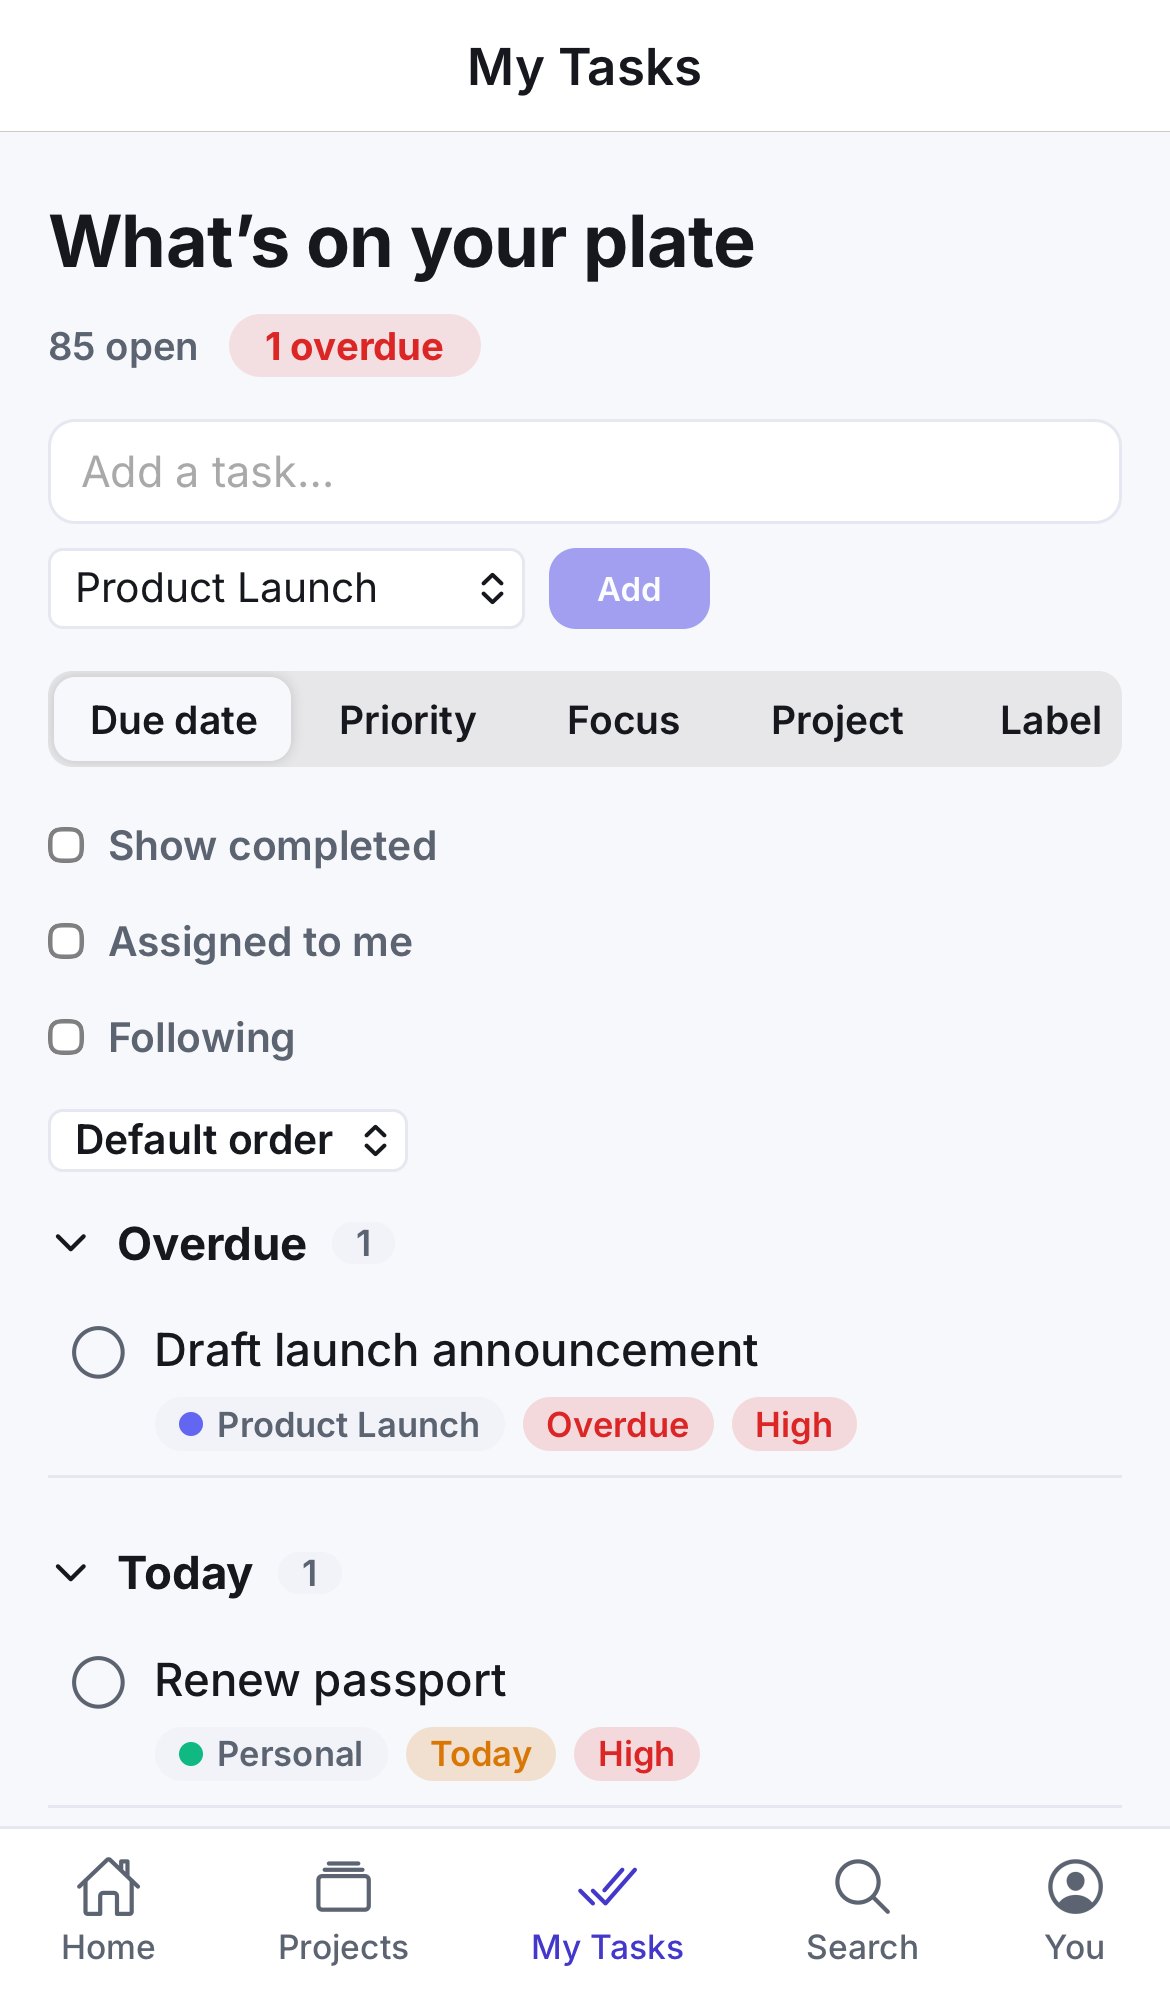1170x1992 pixels.
Task: Switch grouping to Priority tab
Action: tap(408, 720)
